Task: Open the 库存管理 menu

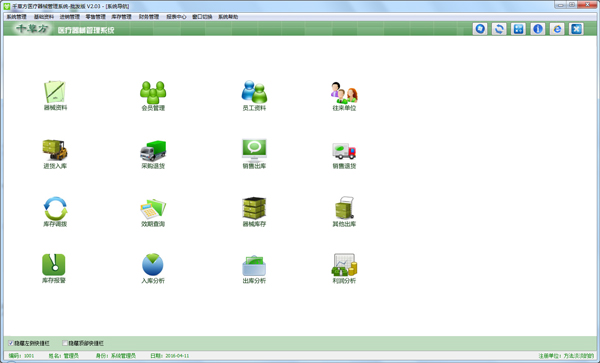Action: 121,17
